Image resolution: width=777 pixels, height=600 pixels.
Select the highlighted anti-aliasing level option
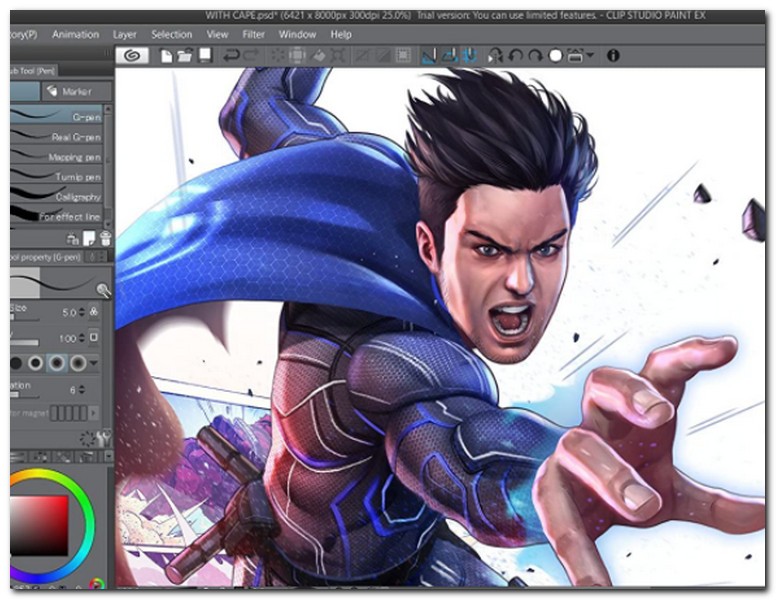pyautogui.click(x=58, y=362)
